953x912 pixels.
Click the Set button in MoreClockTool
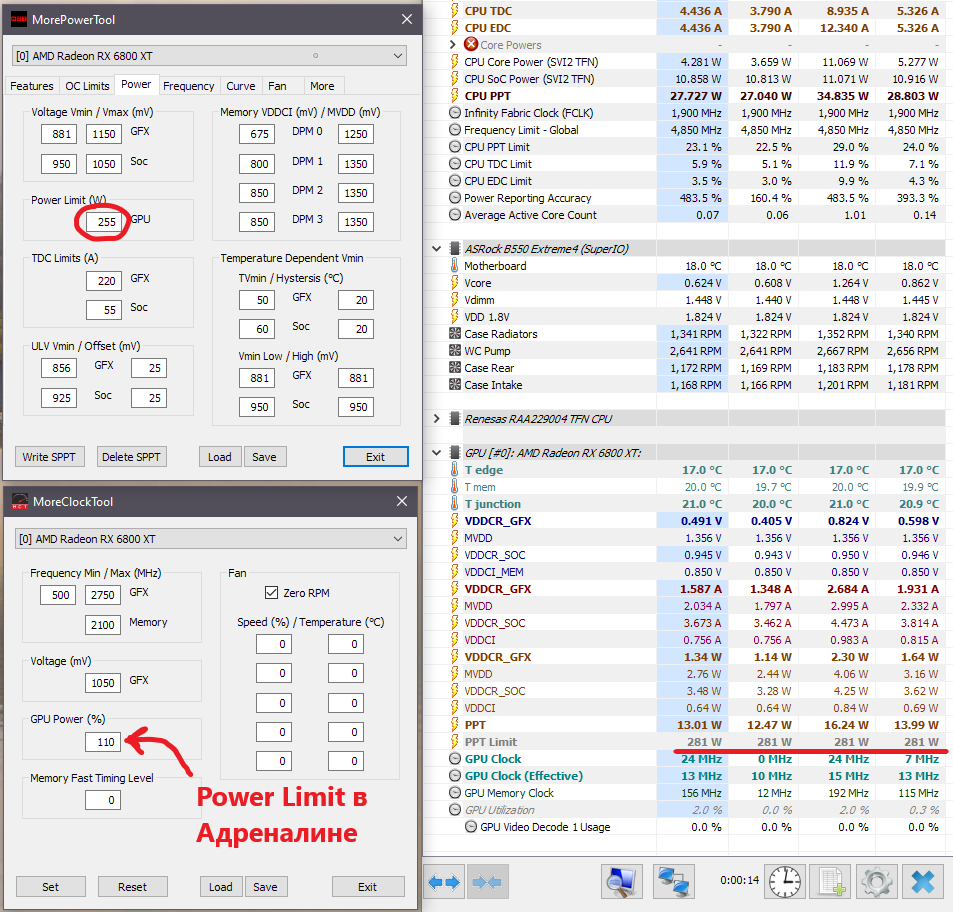click(50, 886)
